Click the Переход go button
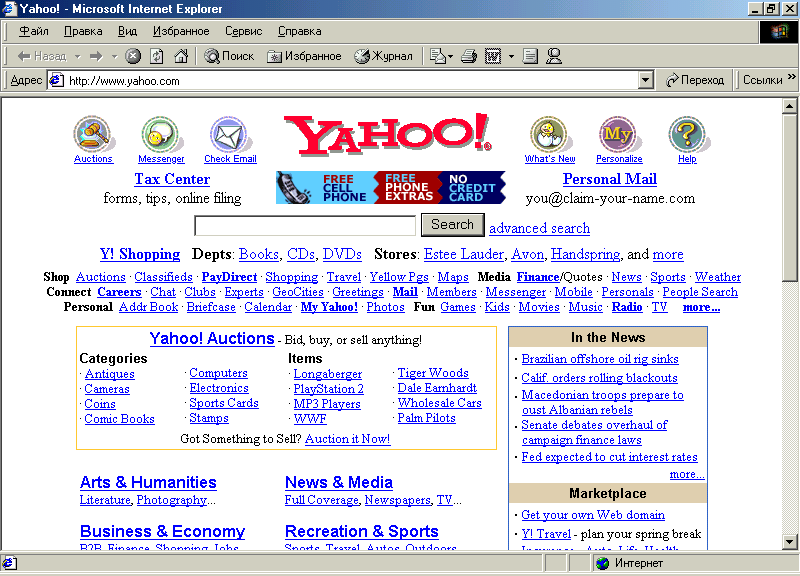Screen dimensions: 800x576 pos(695,80)
